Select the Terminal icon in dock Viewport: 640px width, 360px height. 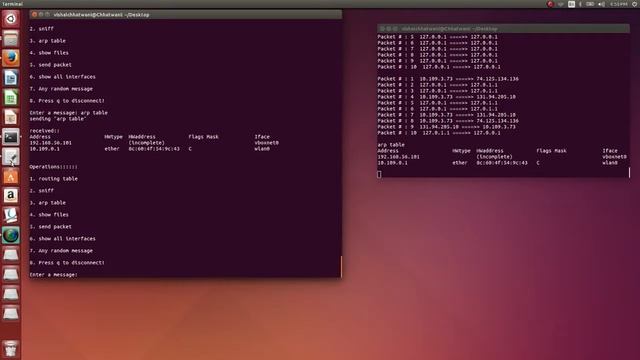pyautogui.click(x=11, y=137)
